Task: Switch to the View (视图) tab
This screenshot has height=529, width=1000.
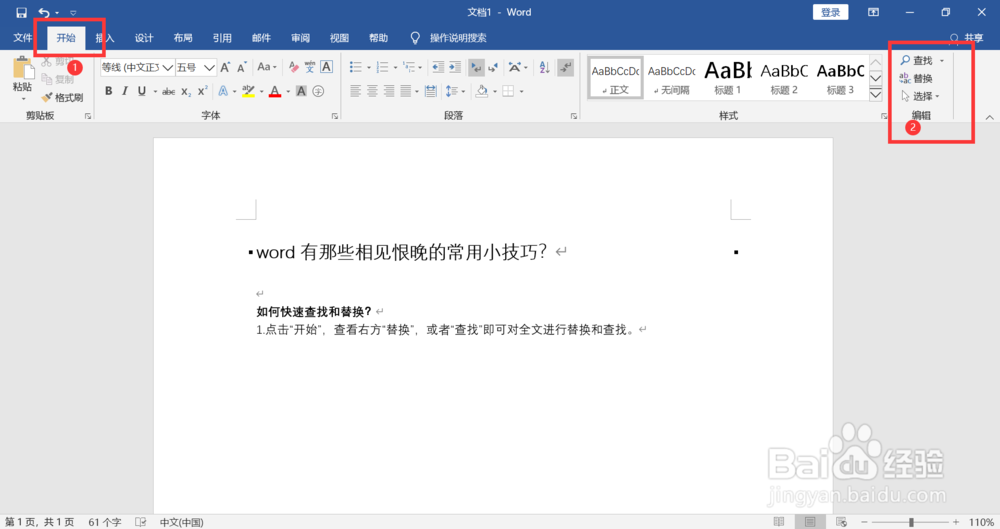Action: point(339,38)
